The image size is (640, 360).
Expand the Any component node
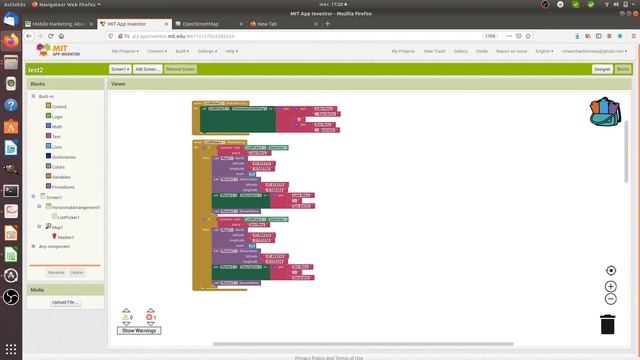33,246
